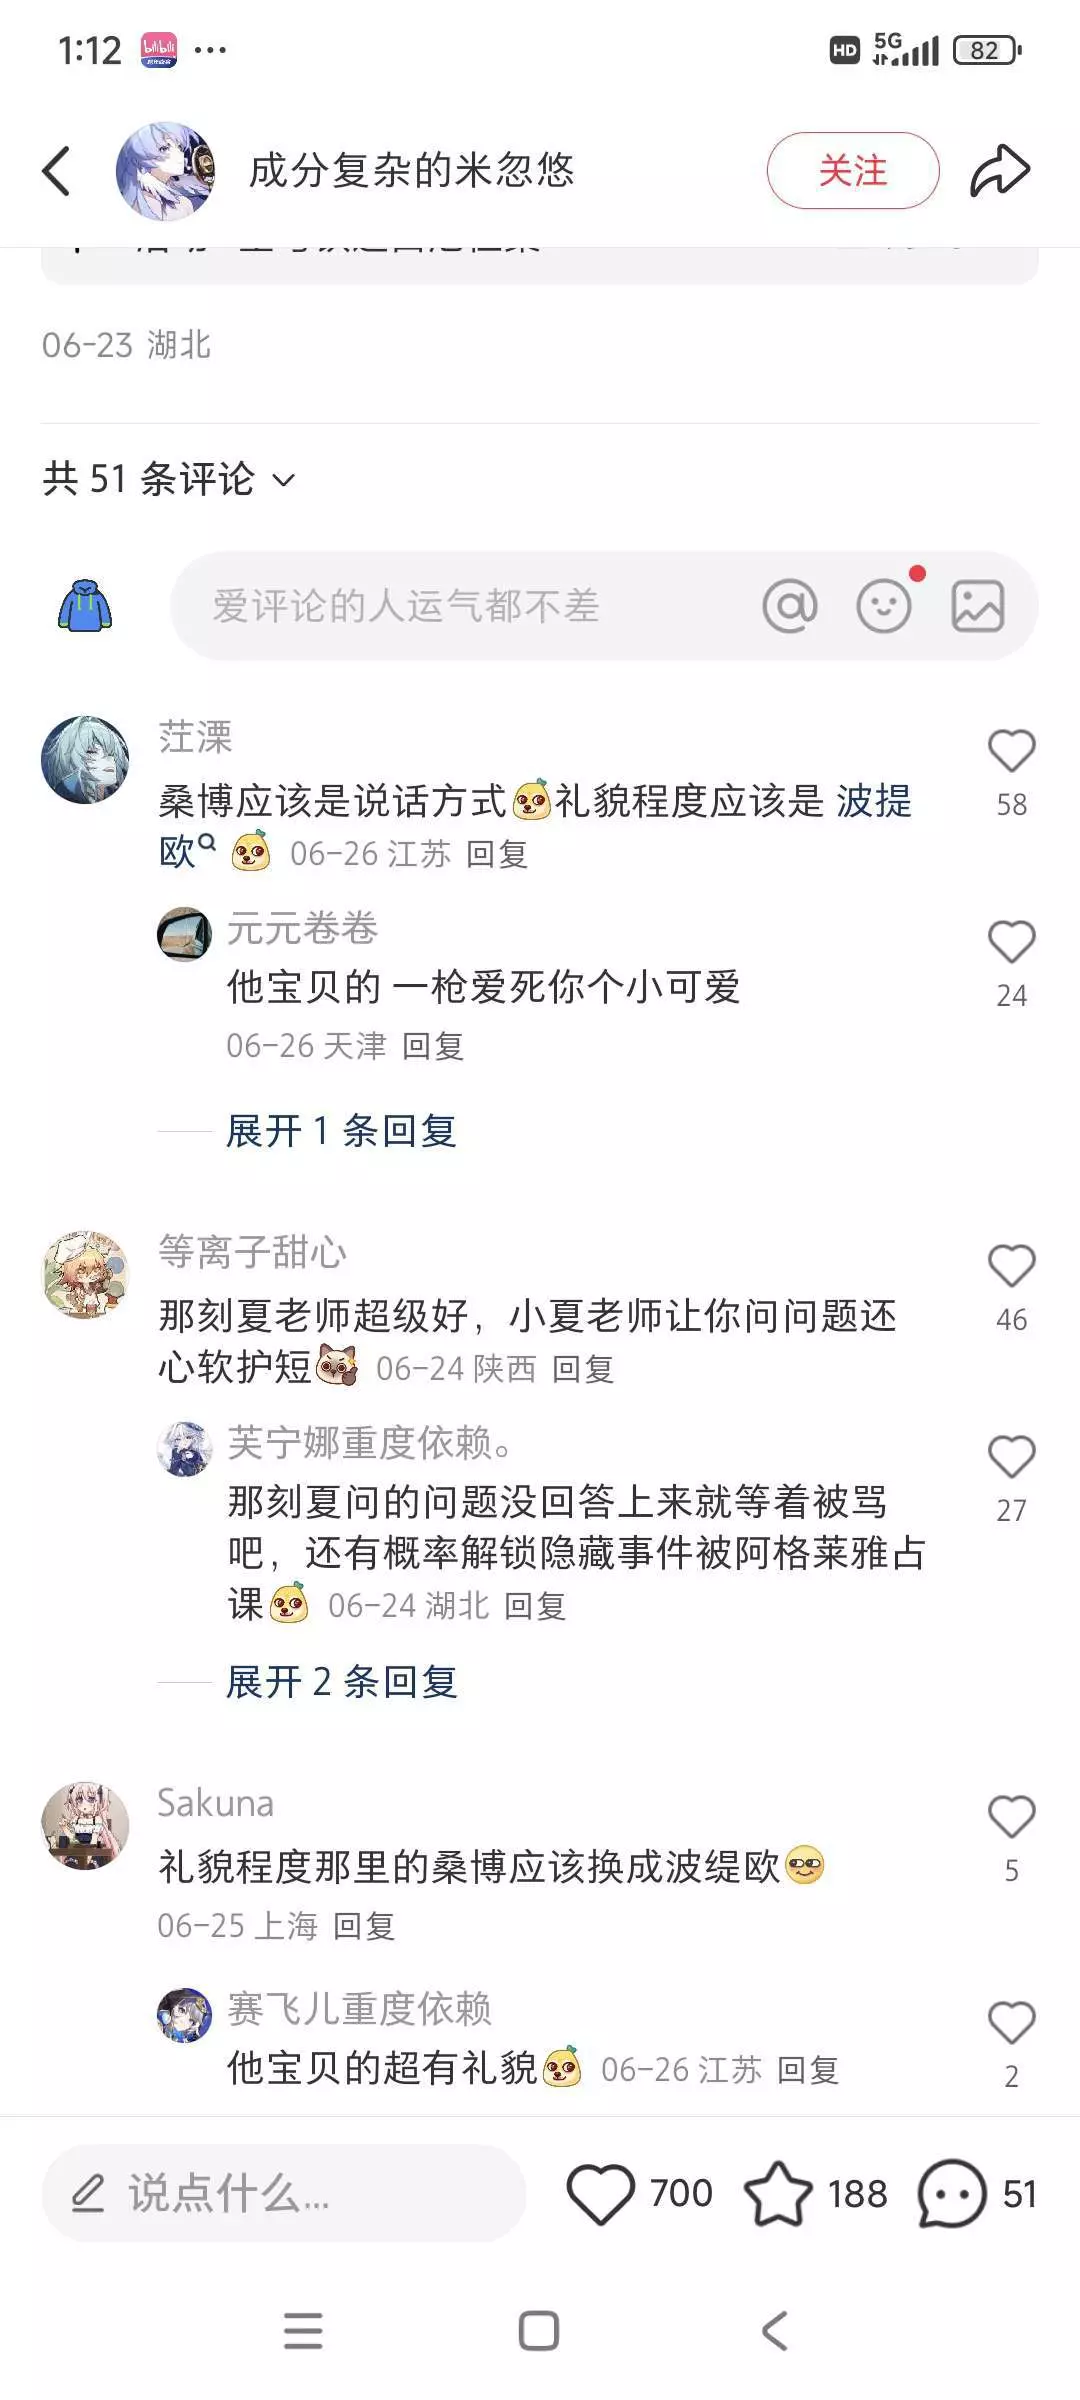Image resolution: width=1080 pixels, height=2400 pixels.
Task: Like the post with 700 hearts
Action: 601,2193
